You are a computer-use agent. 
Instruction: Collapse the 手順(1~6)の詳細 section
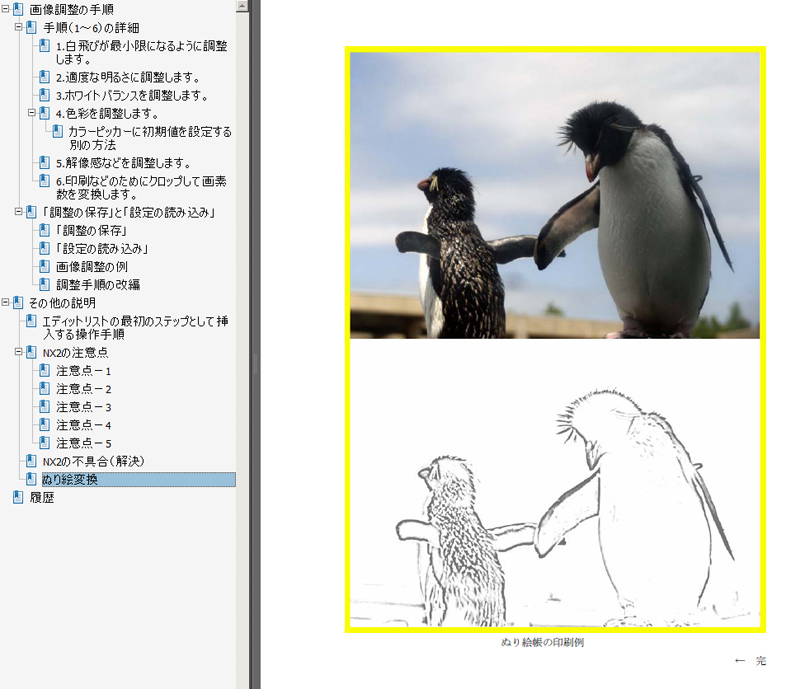click(19, 27)
